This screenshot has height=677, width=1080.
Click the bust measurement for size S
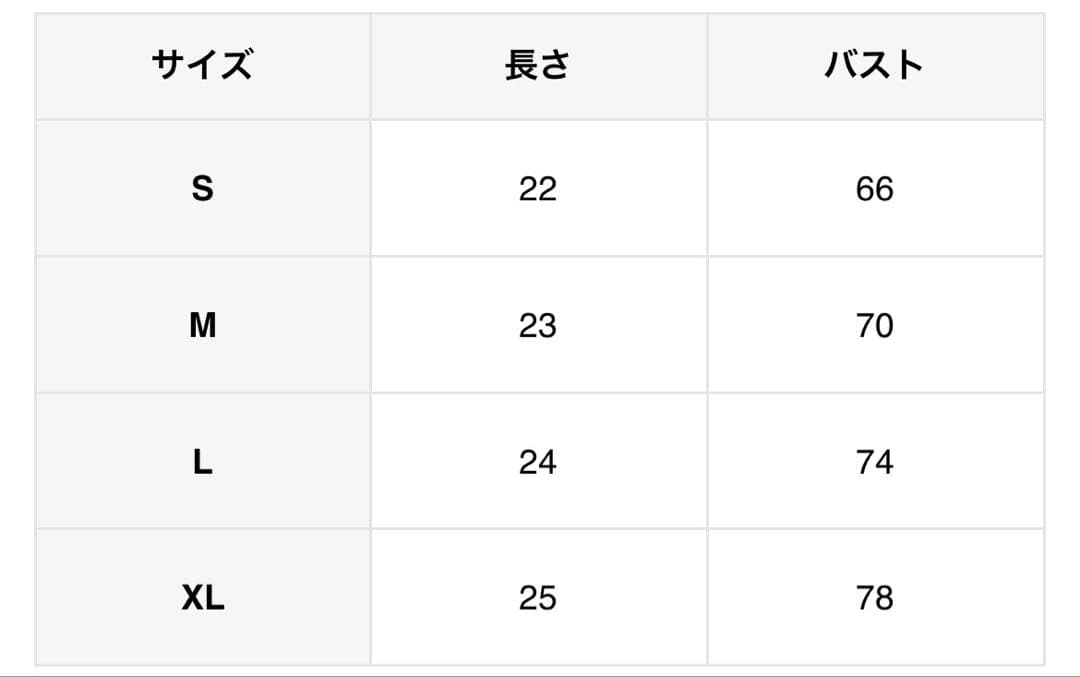click(x=874, y=188)
